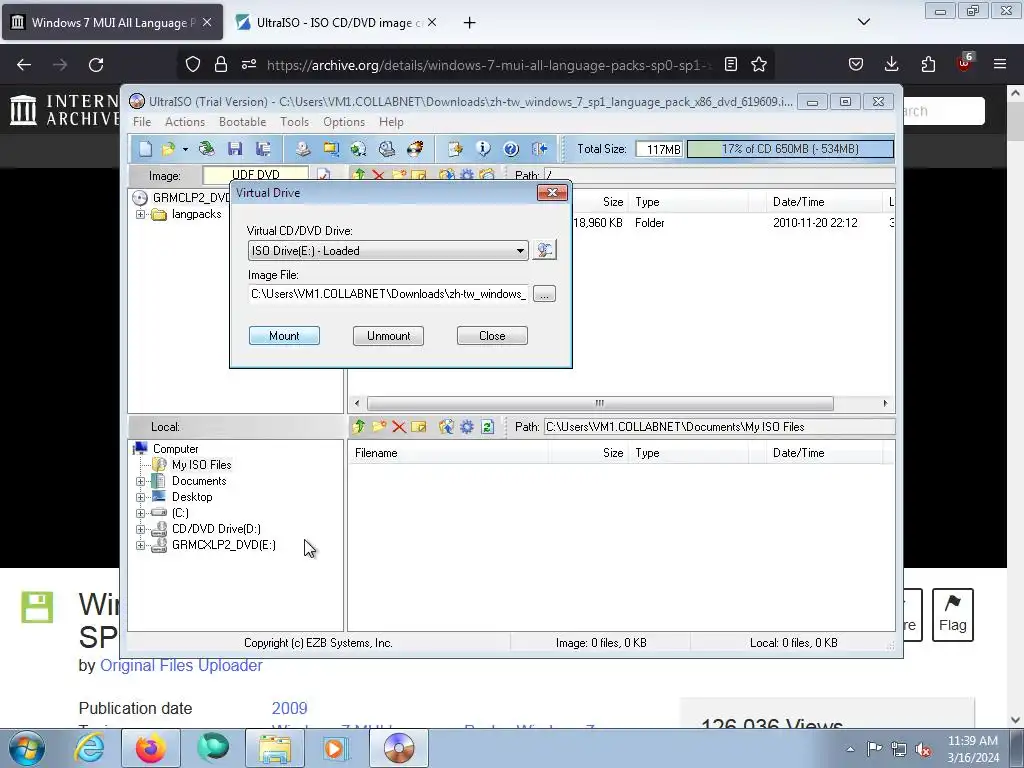Switch to the Windows 7 MUI All Language browser tab
The height and width of the screenshot is (768, 1024).
112,23
